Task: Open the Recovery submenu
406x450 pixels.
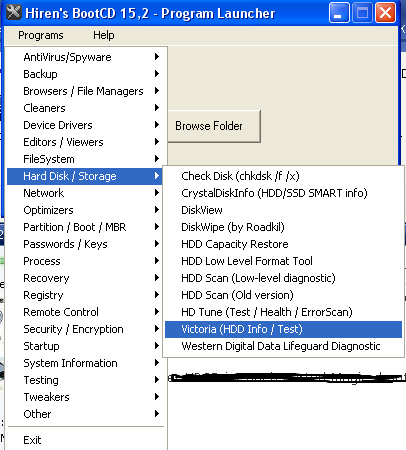Action: [85, 278]
